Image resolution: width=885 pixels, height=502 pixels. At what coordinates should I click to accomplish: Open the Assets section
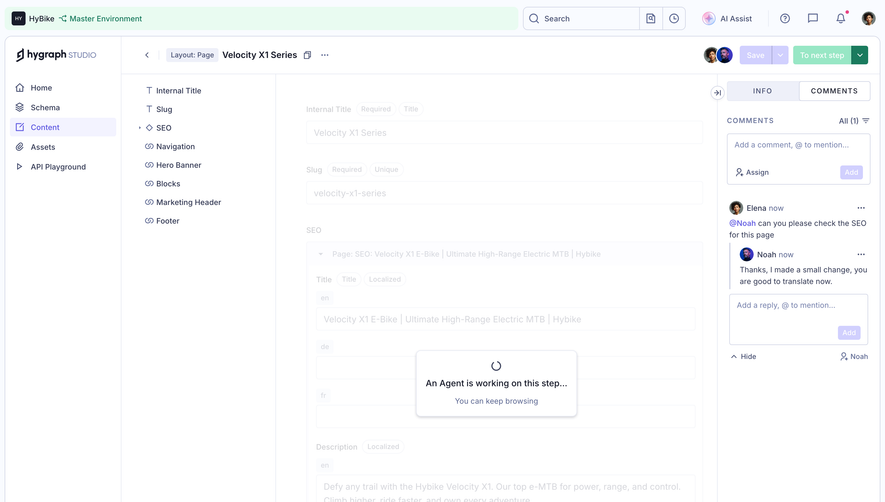[63, 147]
